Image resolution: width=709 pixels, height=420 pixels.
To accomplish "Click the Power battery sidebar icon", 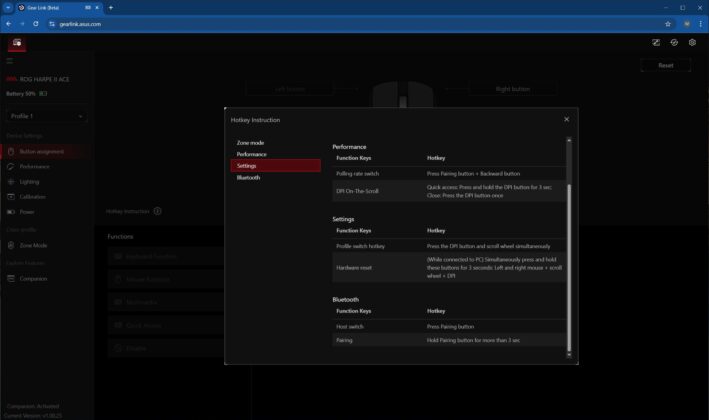I will 11,212.
